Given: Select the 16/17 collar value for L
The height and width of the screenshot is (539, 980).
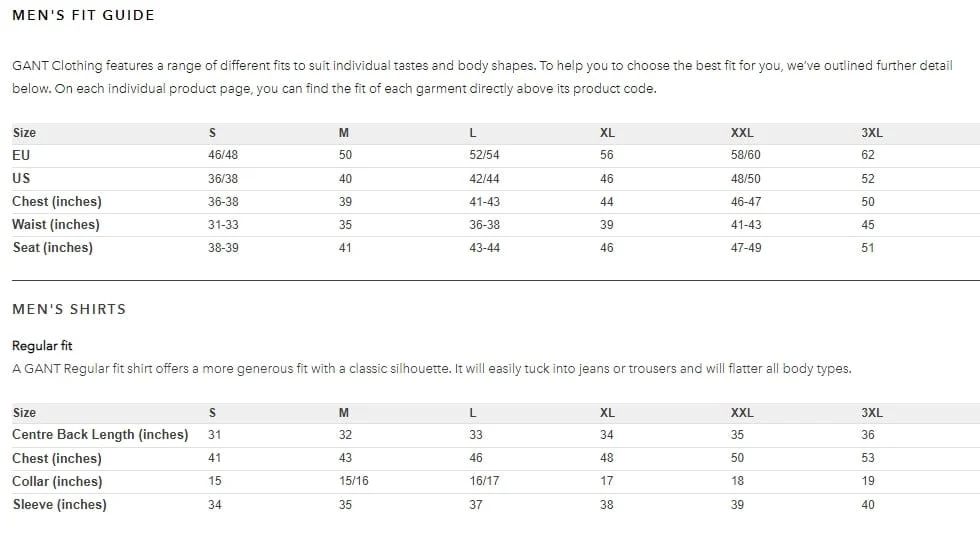Looking at the screenshot, I should point(484,481).
